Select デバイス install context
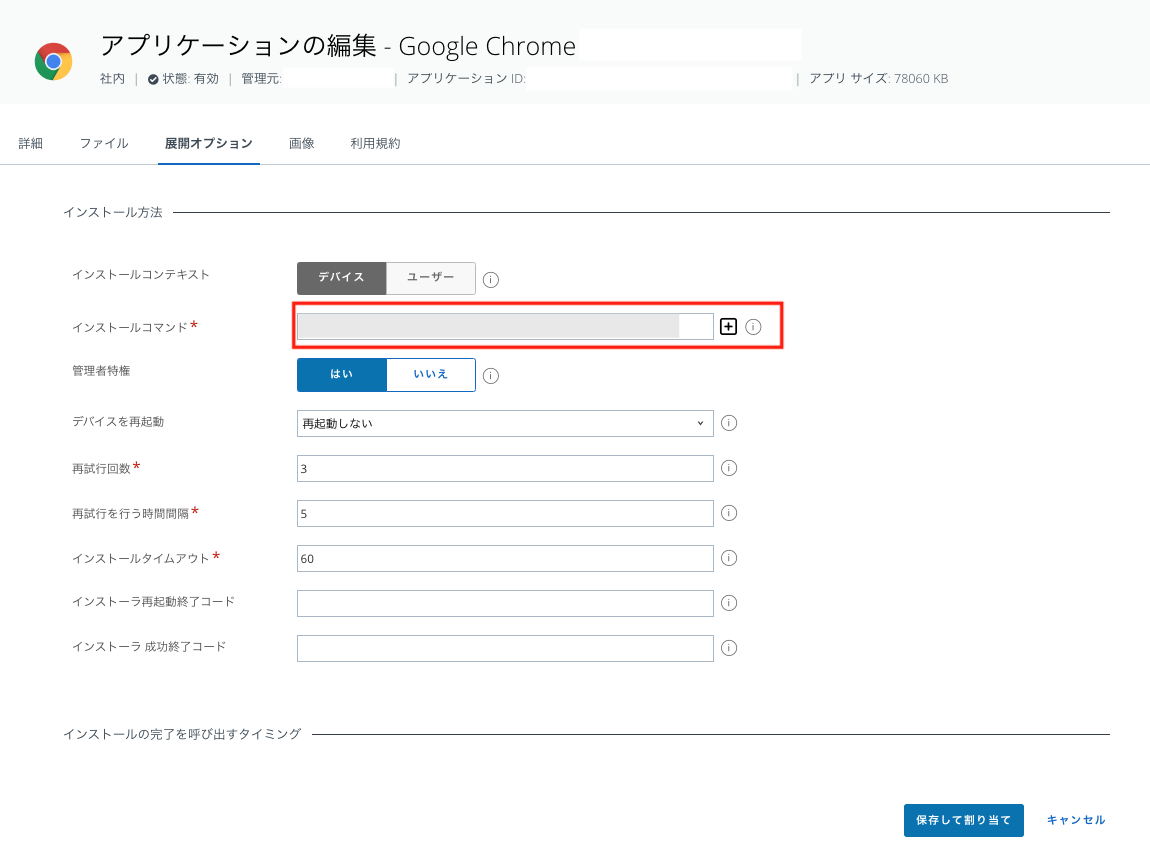This screenshot has height=867, width=1150. [341, 278]
